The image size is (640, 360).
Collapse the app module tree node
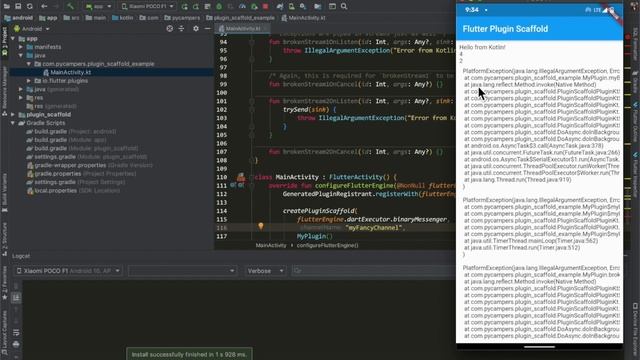(13, 39)
